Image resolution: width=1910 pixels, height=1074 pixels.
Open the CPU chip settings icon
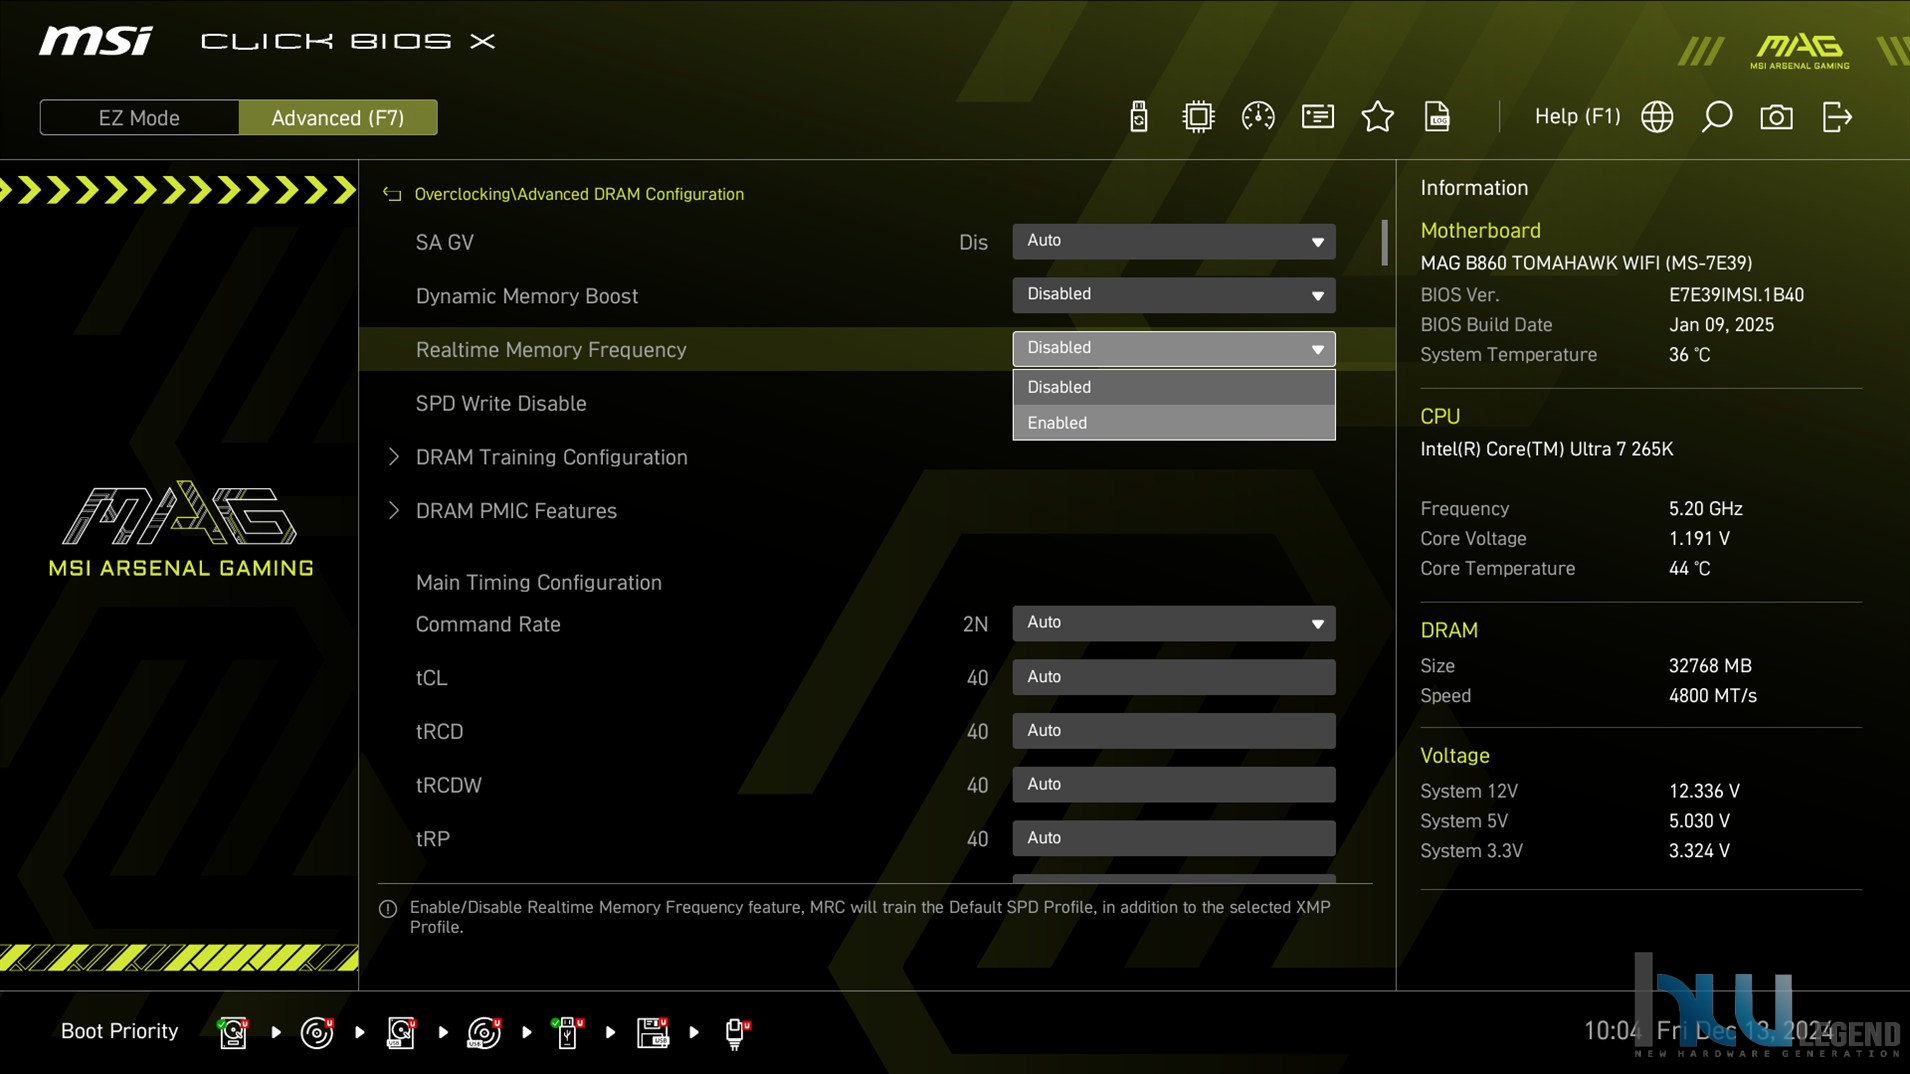click(1197, 117)
